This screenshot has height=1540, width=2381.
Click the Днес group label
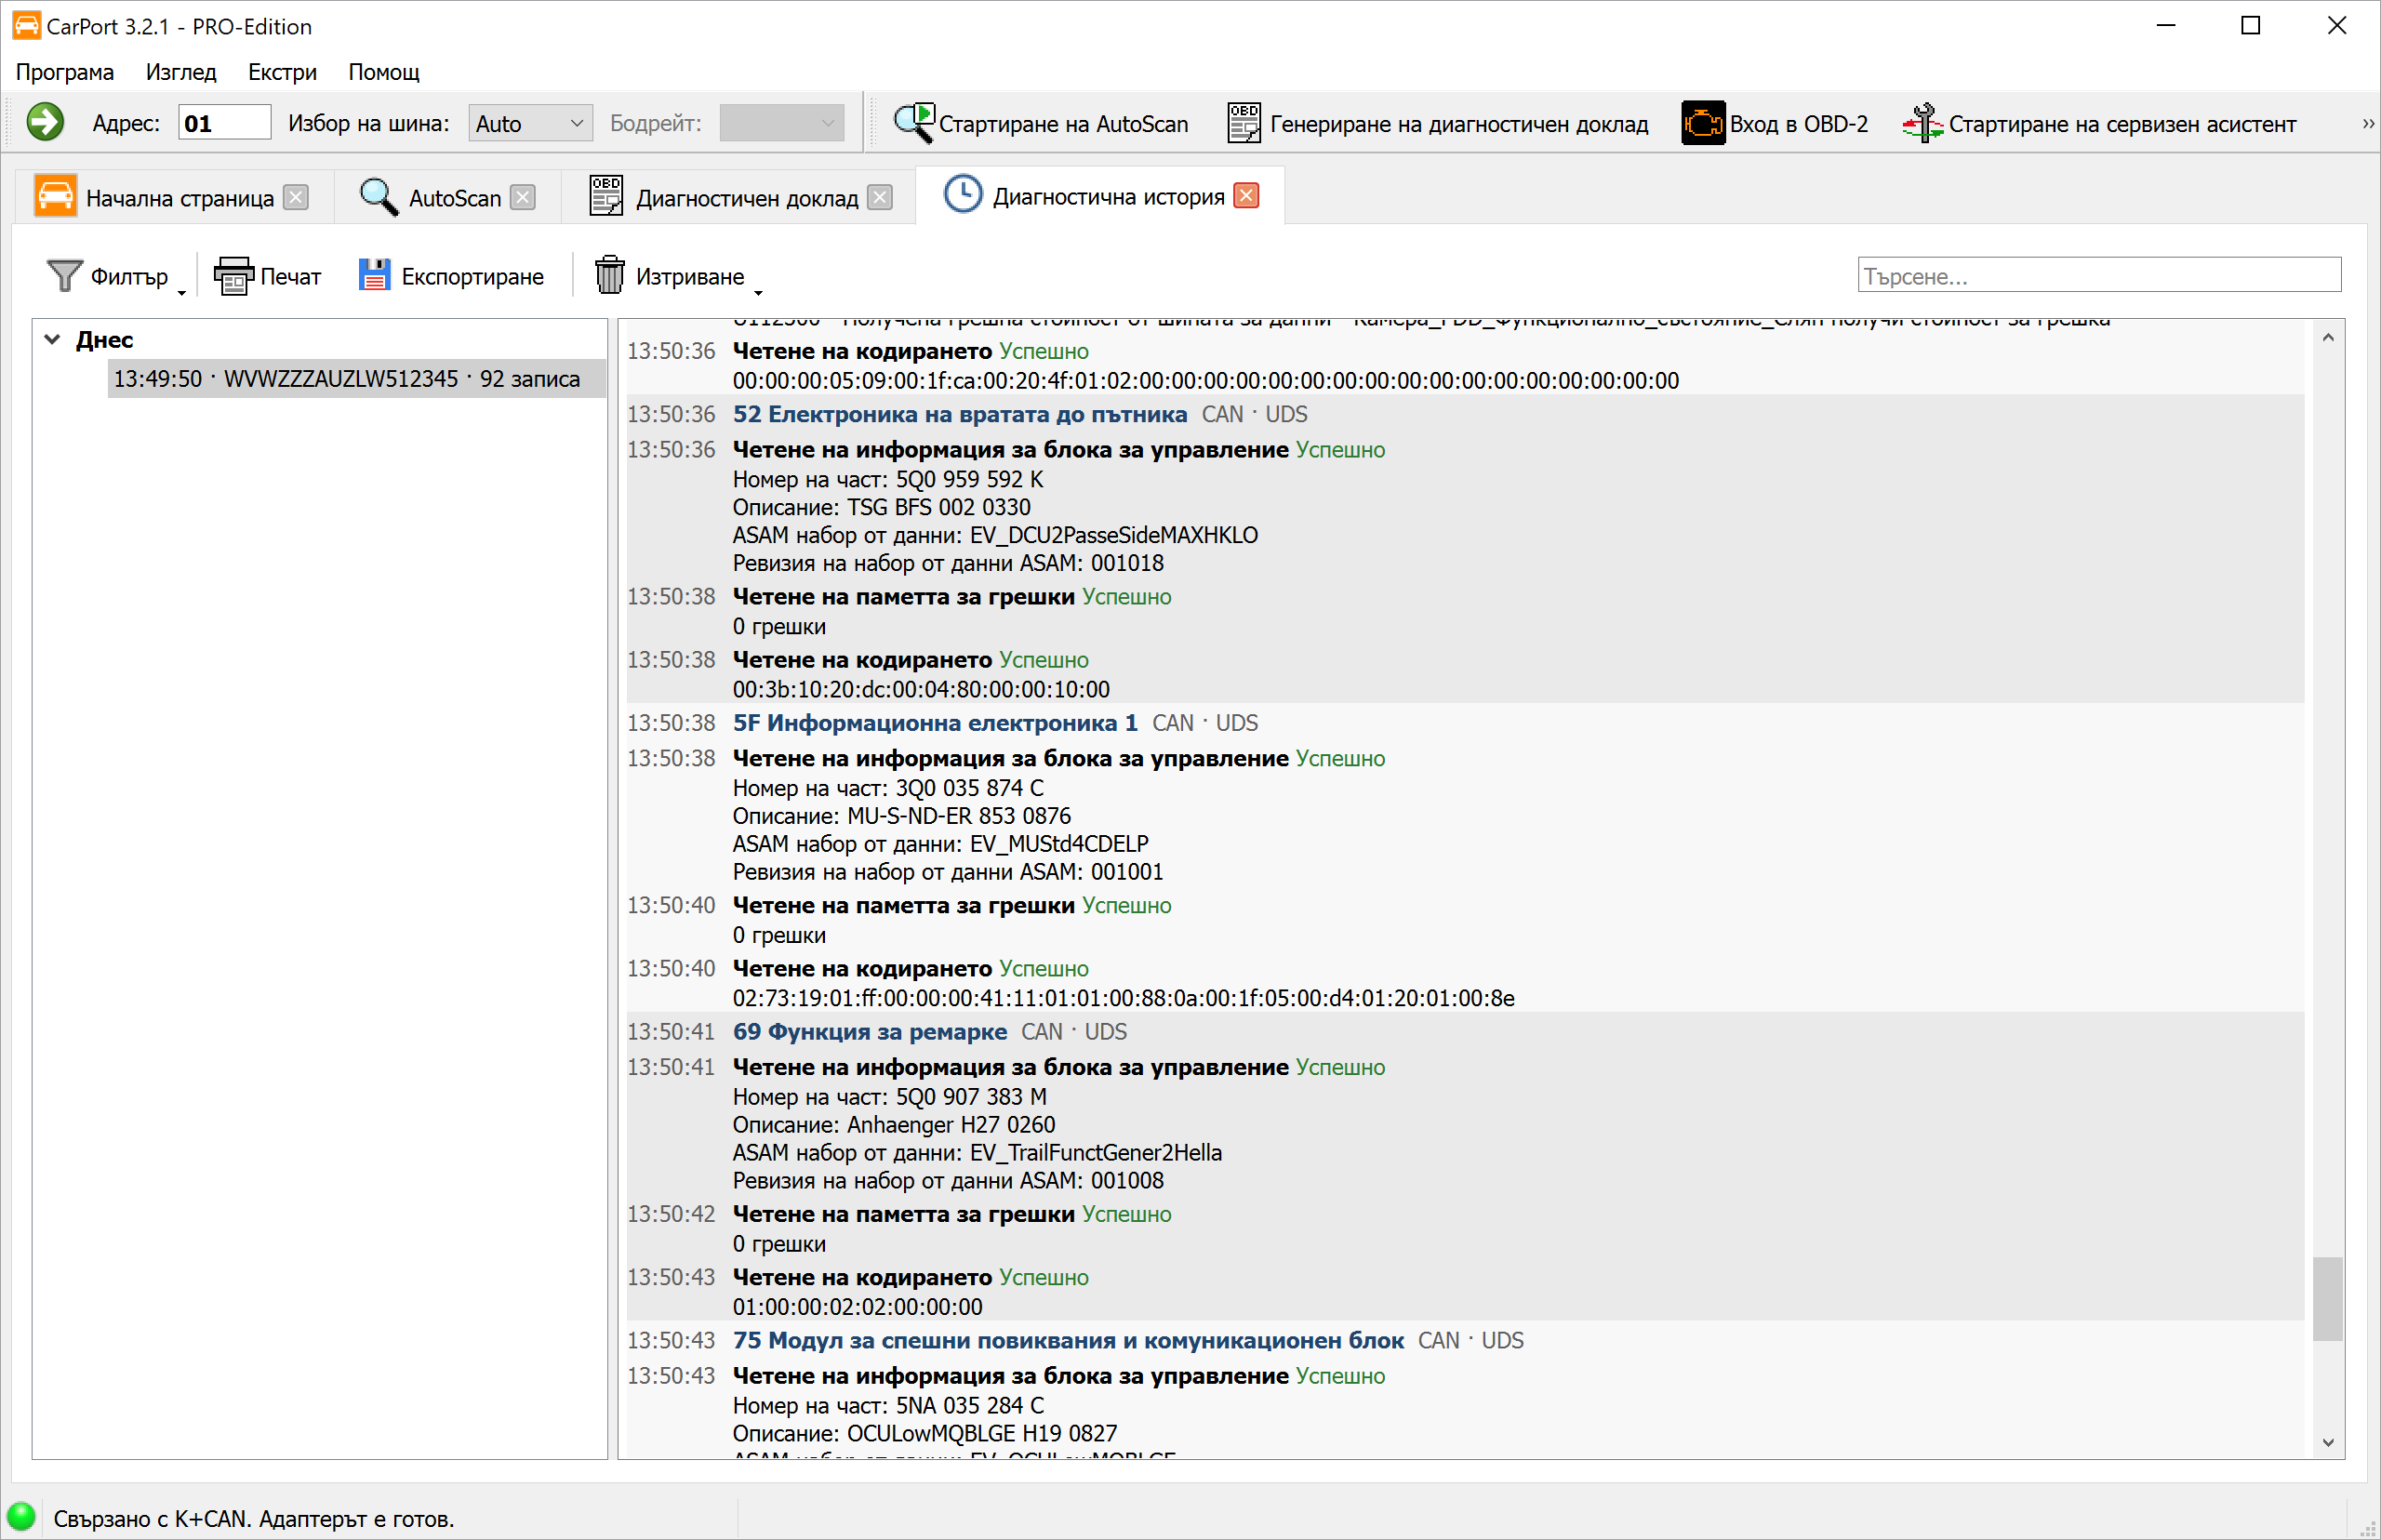pos(105,340)
